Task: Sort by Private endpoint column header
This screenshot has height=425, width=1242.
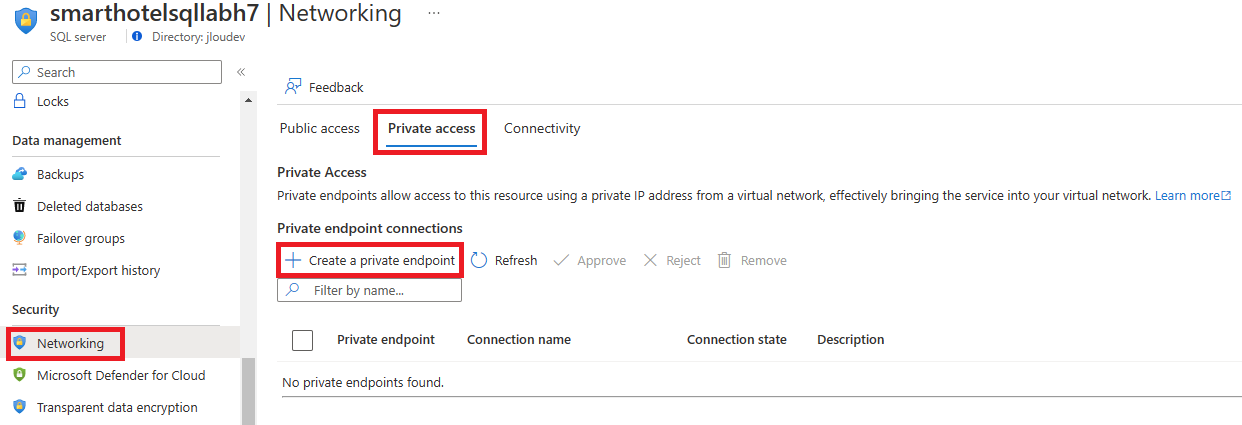Action: (x=386, y=340)
